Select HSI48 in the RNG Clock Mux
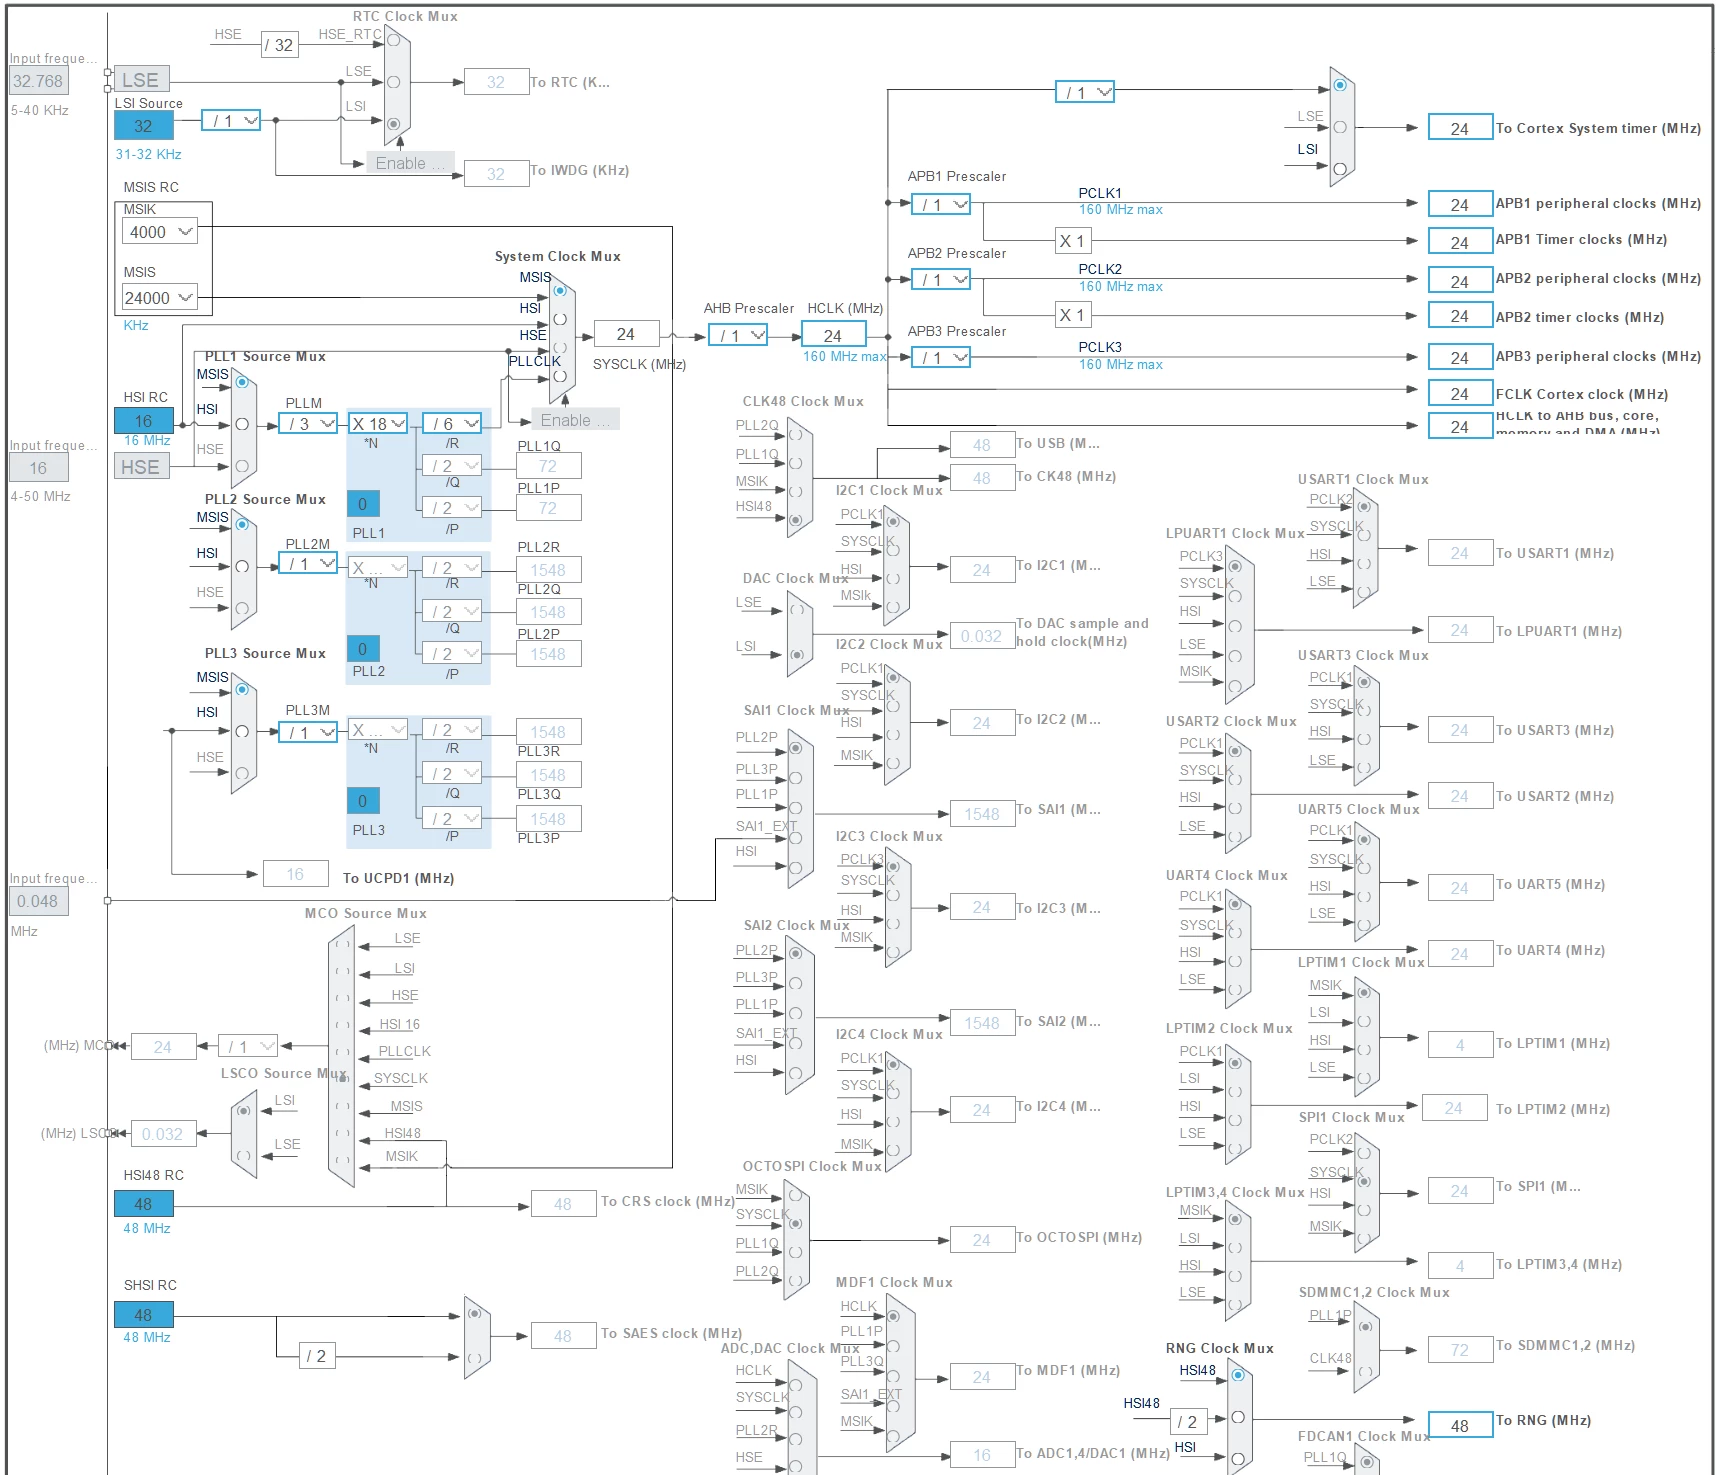Image resolution: width=1721 pixels, height=1475 pixels. [1238, 1375]
